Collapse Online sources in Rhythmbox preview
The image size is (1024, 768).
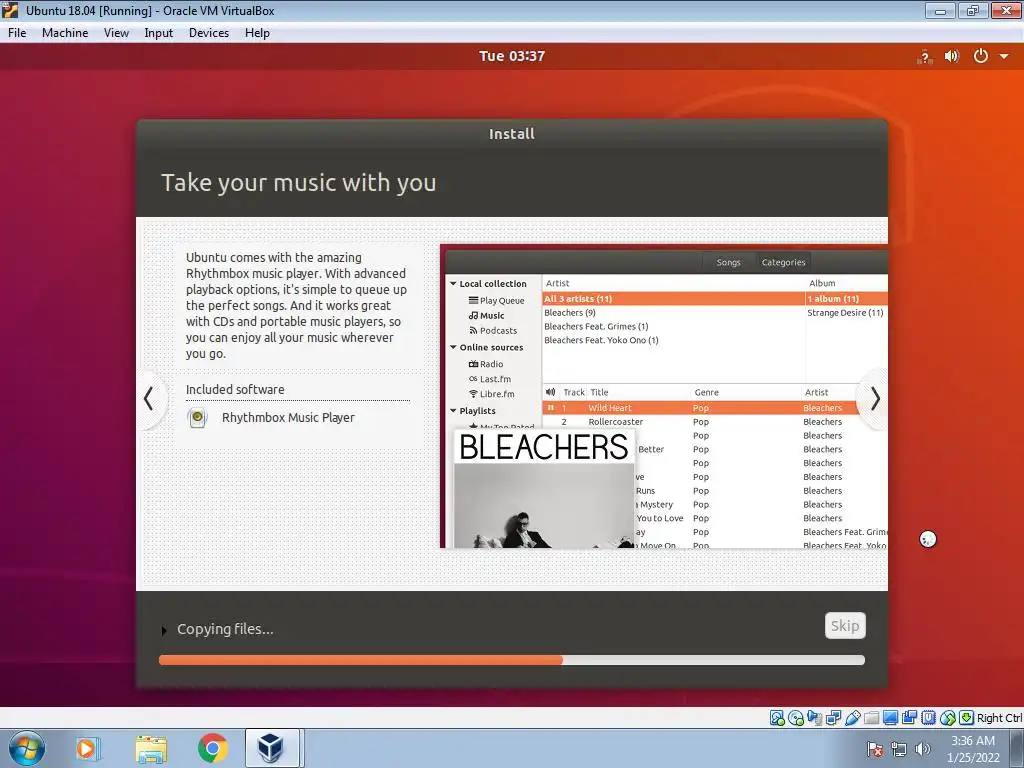coord(453,347)
